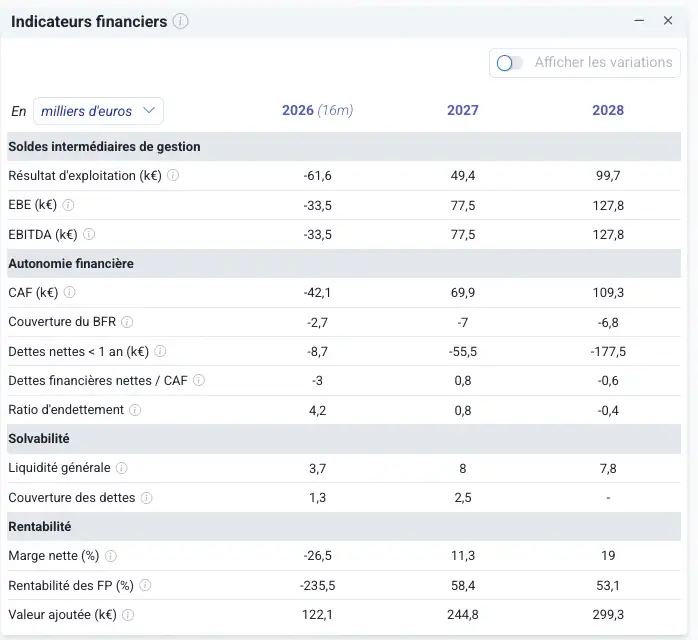This screenshot has height=640, width=698.
Task: Click Dettes nettes value -177,5
Action: click(x=608, y=352)
